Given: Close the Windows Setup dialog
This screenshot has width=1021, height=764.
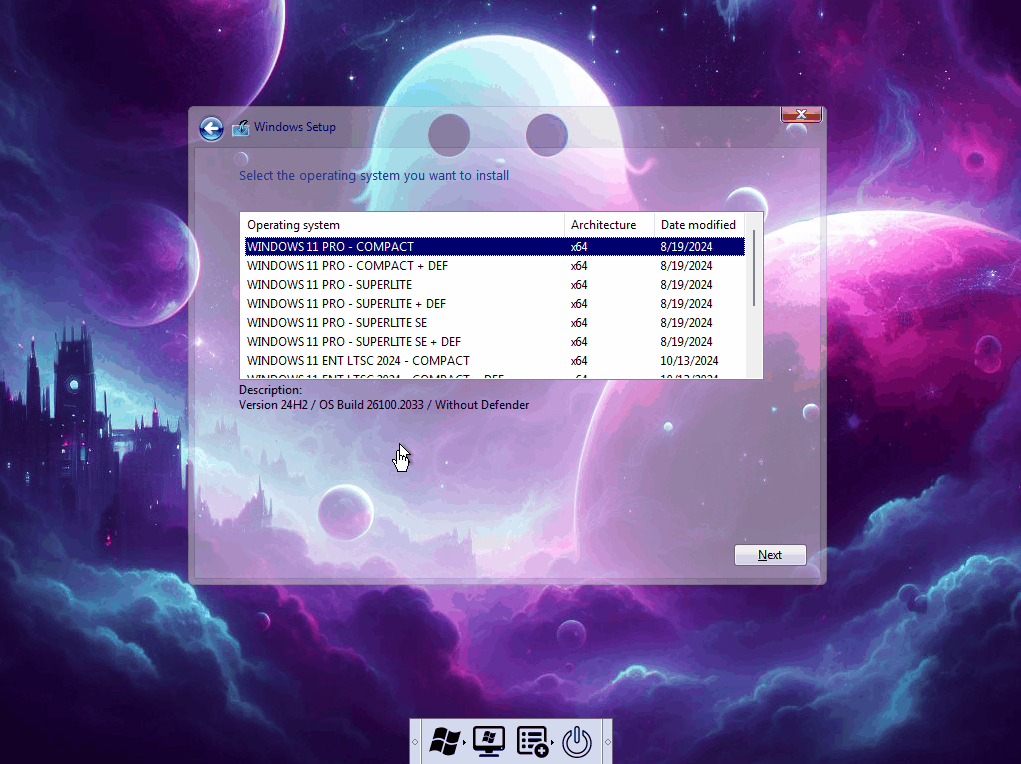Looking at the screenshot, I should (802, 114).
